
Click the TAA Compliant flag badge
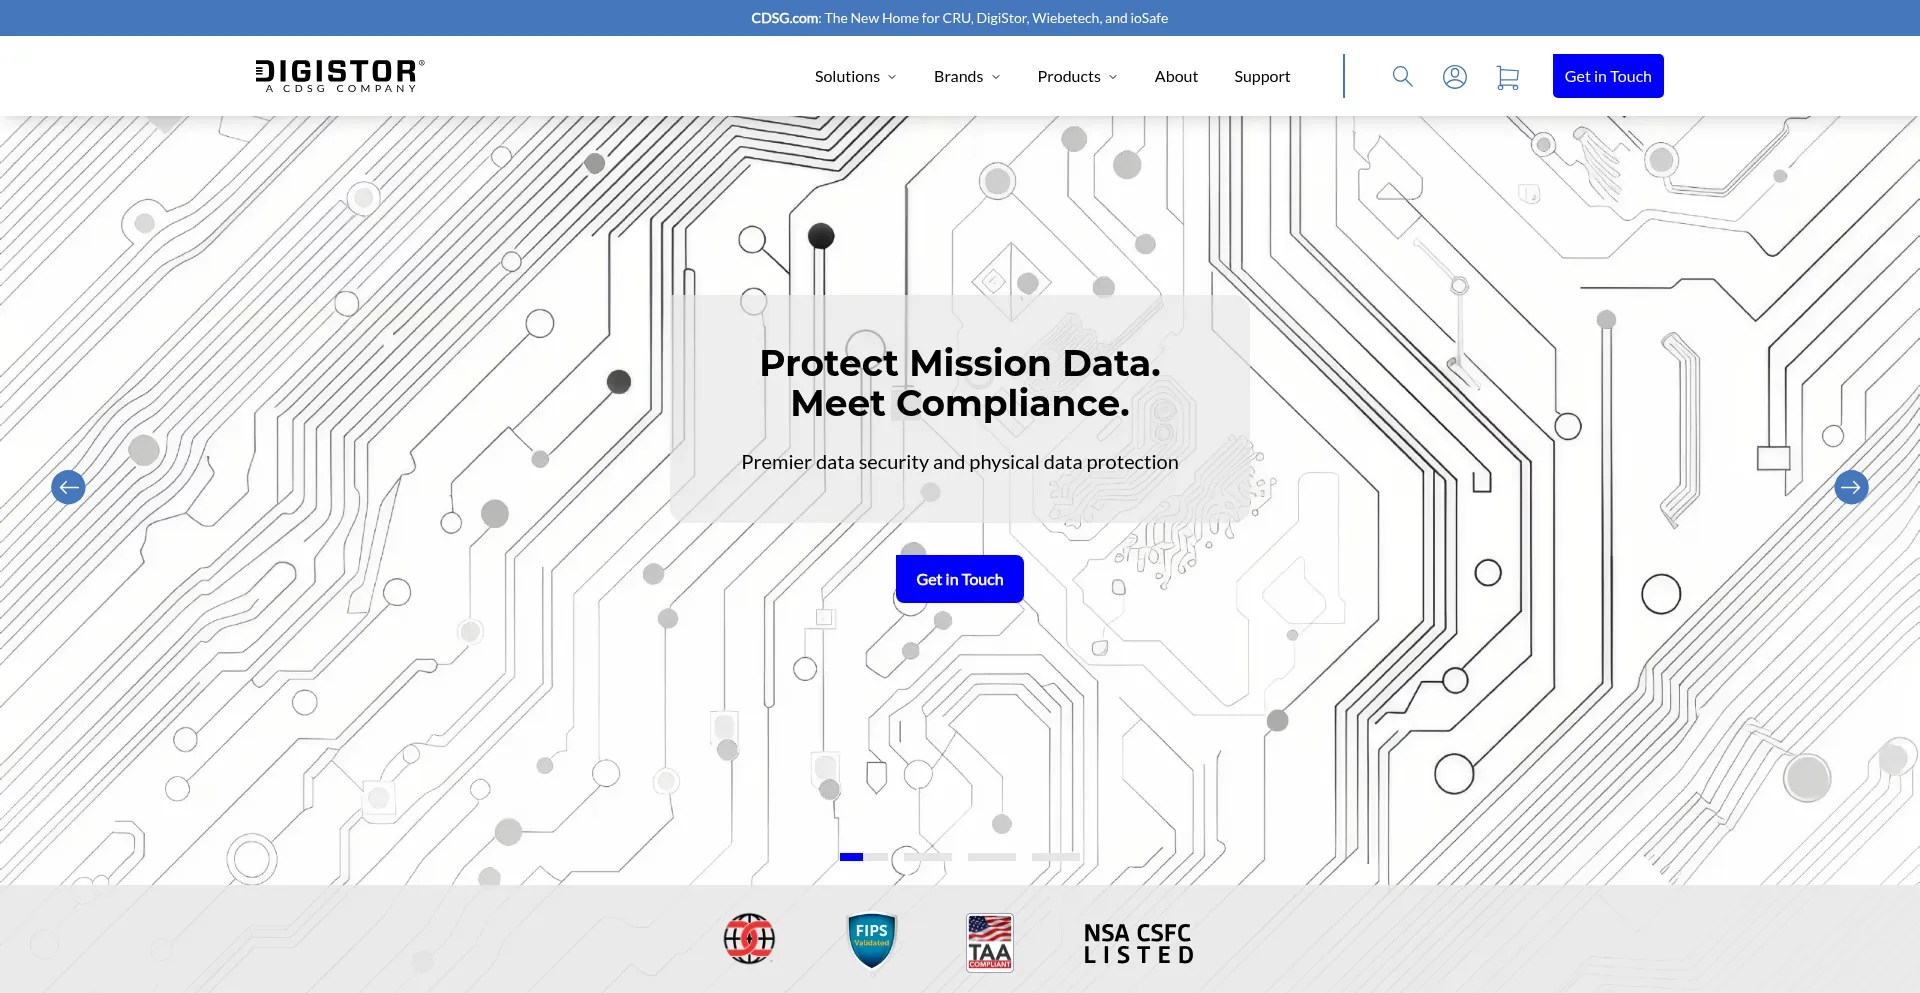coord(990,942)
